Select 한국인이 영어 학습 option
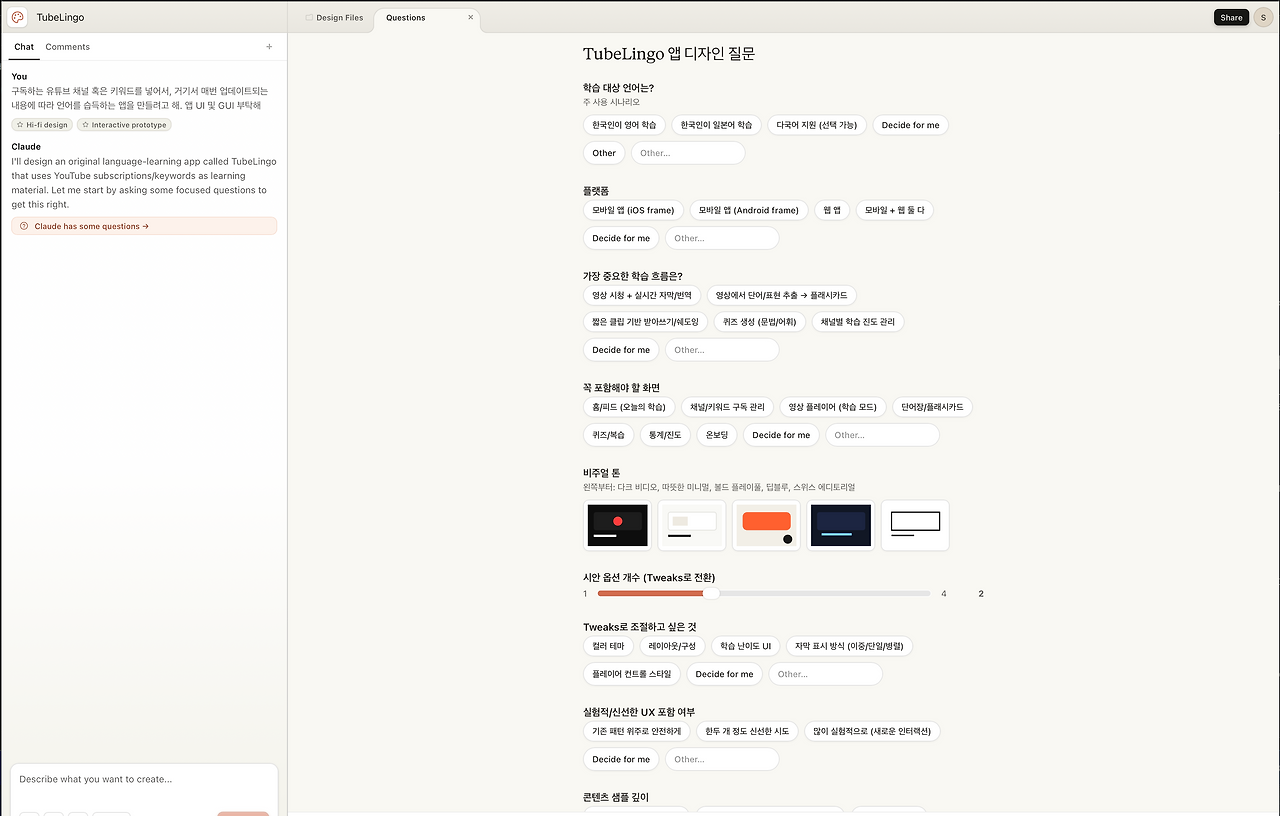Screen dimensions: 1280x816 click(624, 125)
